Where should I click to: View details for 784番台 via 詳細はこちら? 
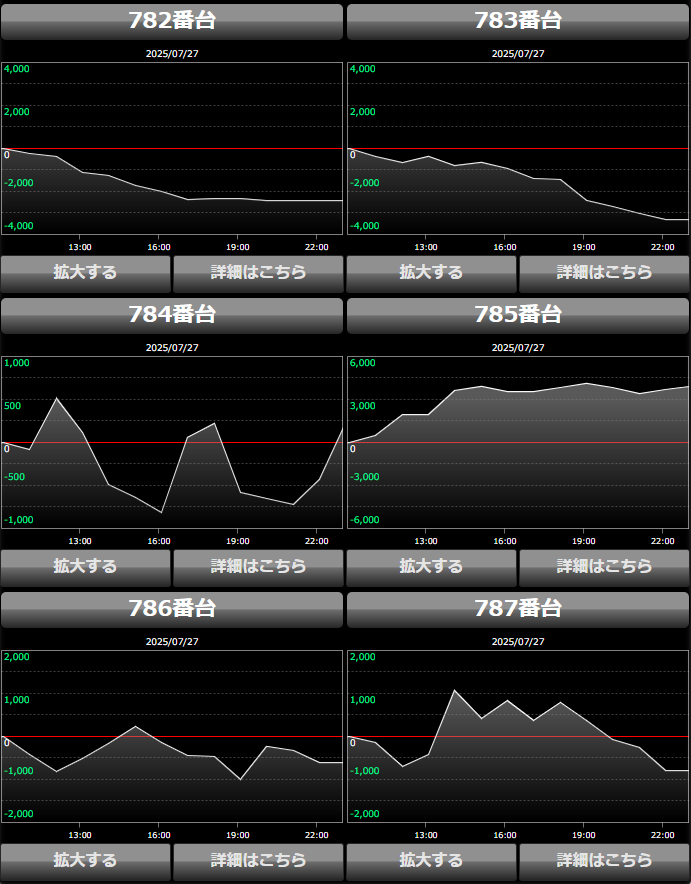[x=258, y=568]
